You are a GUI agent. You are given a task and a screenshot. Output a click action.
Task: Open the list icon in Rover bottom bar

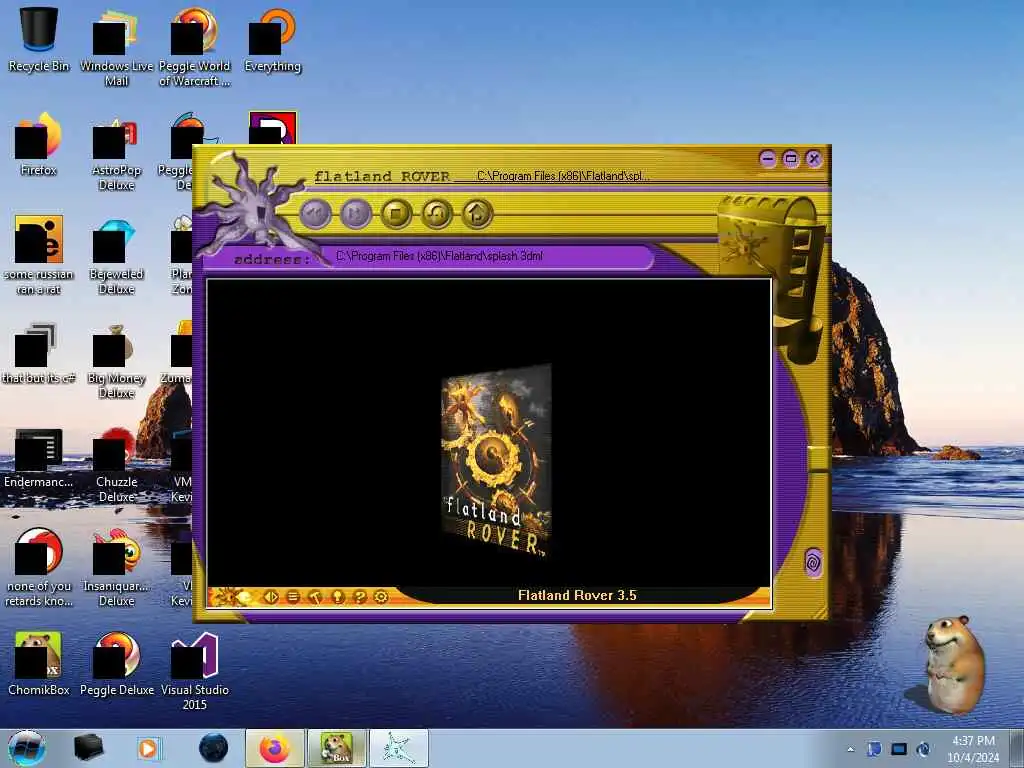click(x=293, y=596)
